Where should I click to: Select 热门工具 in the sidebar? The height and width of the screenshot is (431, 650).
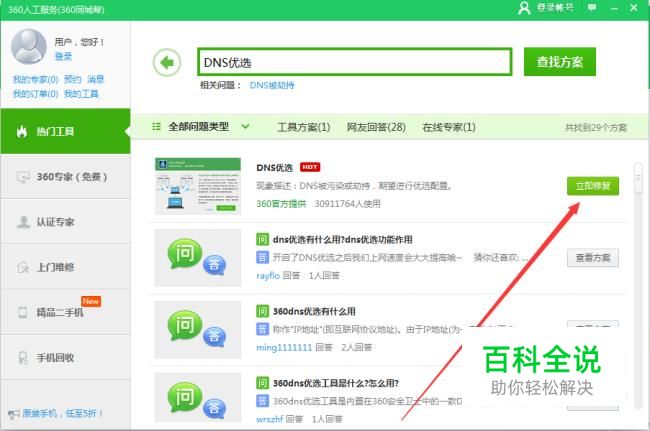click(65, 131)
